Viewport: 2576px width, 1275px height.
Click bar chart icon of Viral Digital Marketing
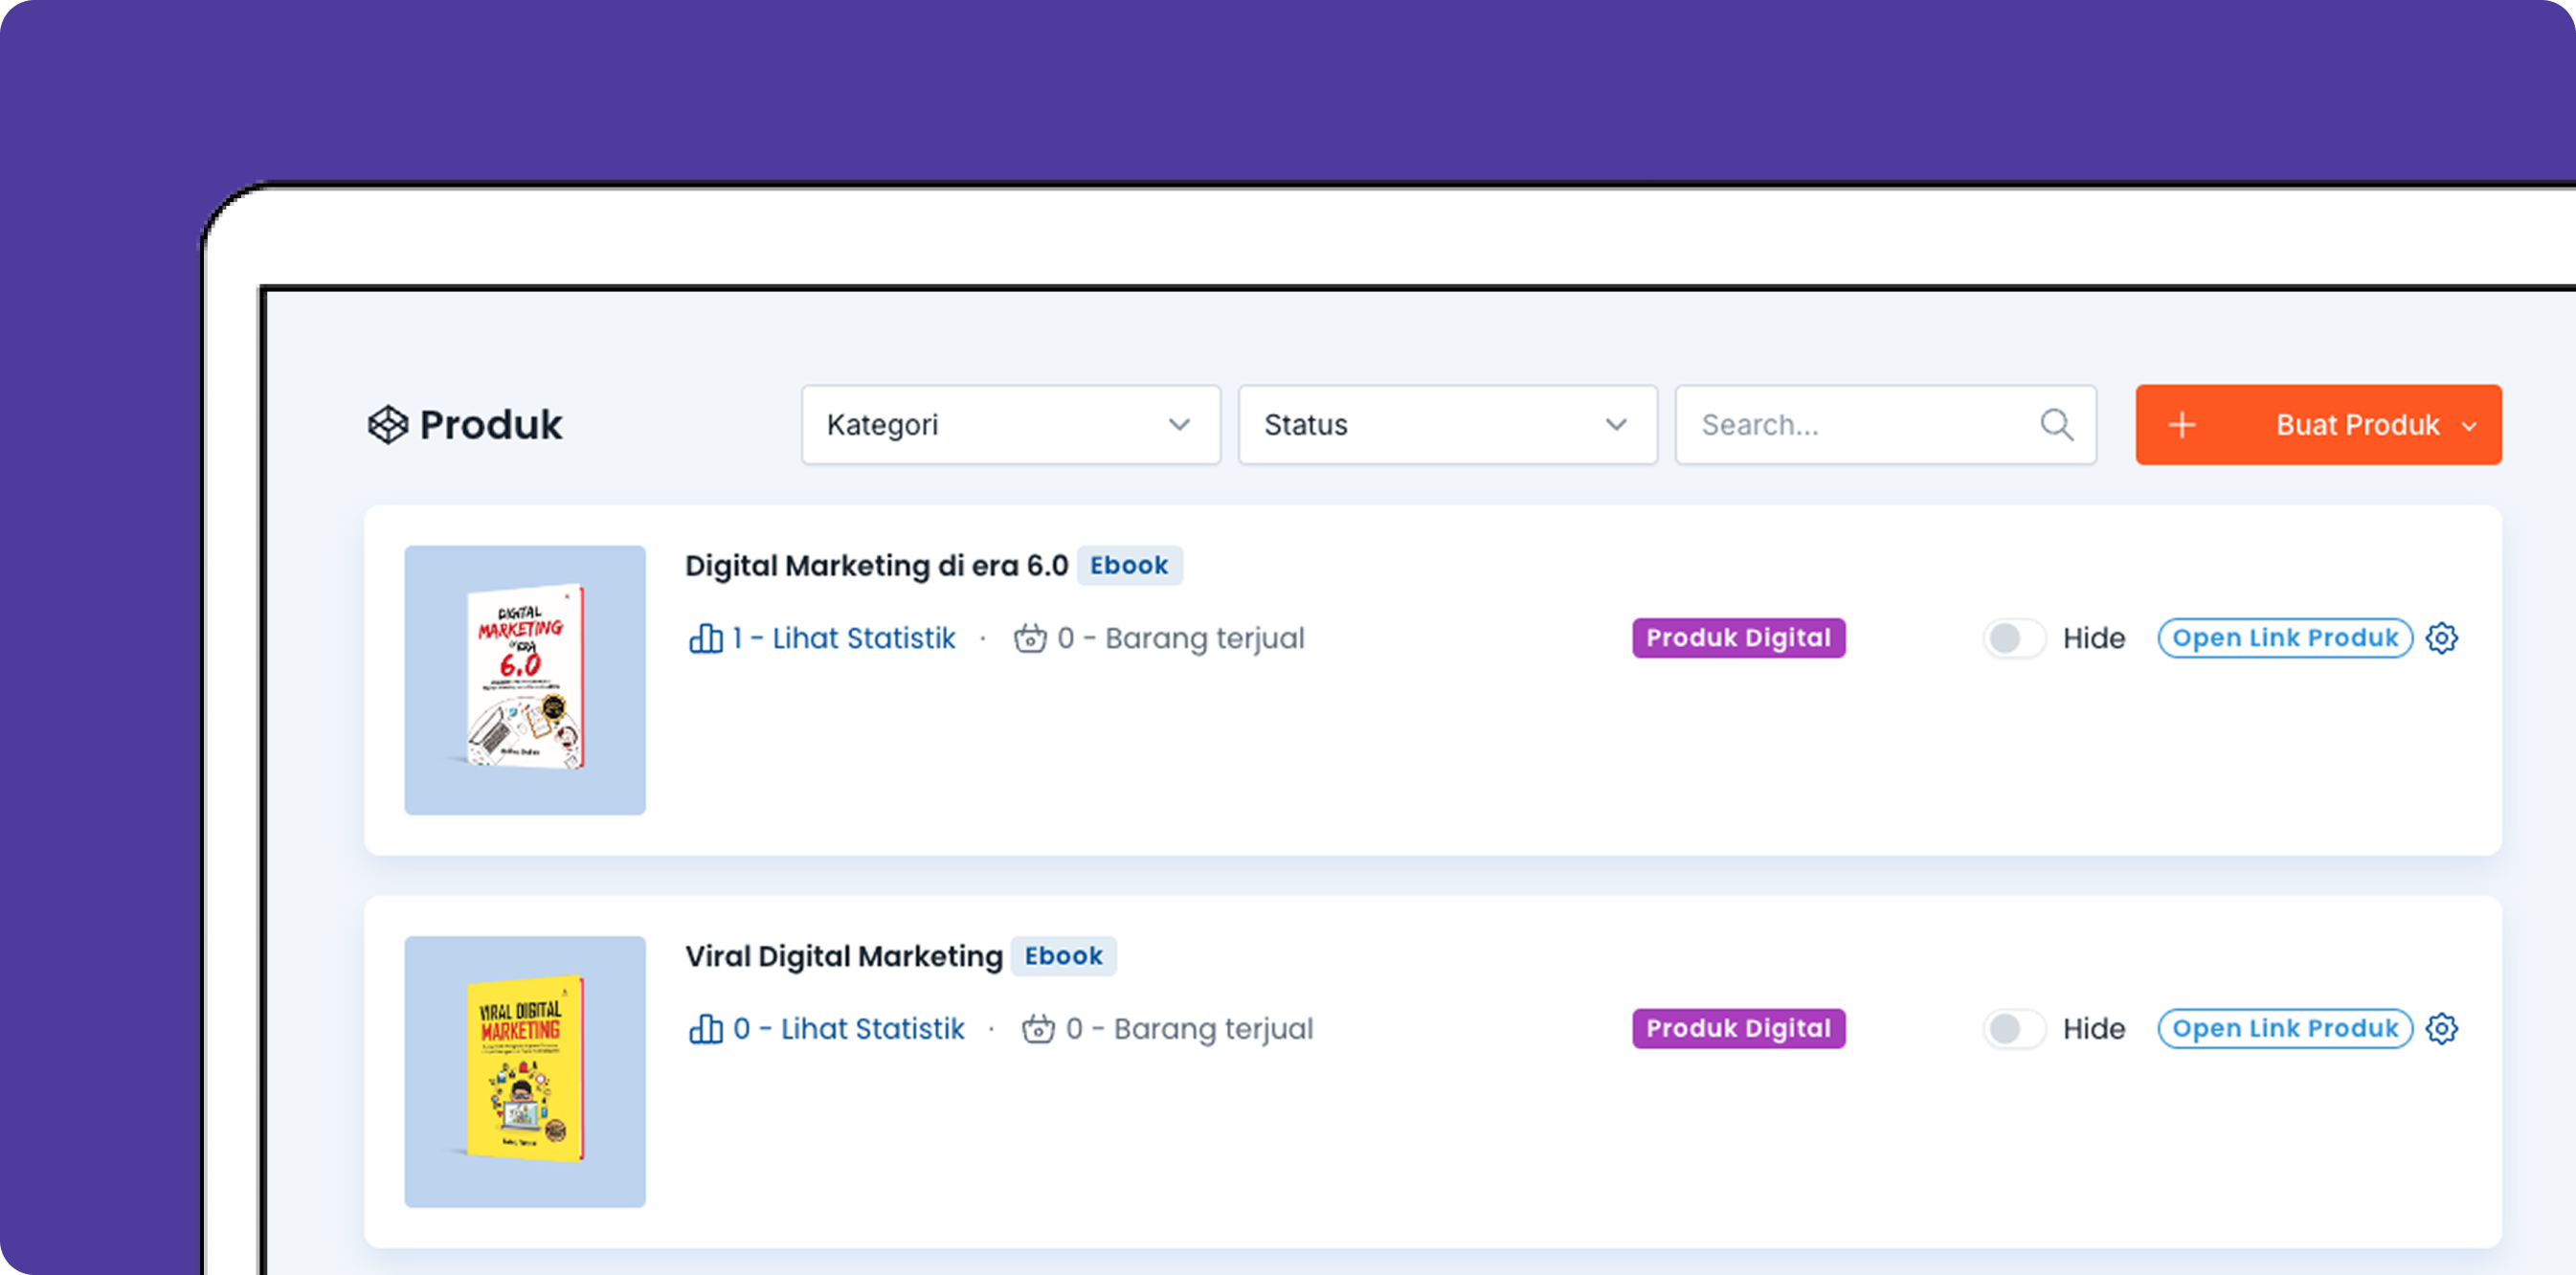(x=705, y=1029)
